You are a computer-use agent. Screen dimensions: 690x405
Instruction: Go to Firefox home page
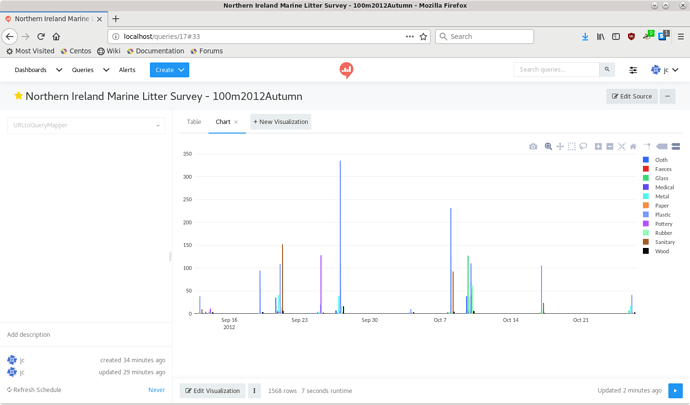[56, 37]
